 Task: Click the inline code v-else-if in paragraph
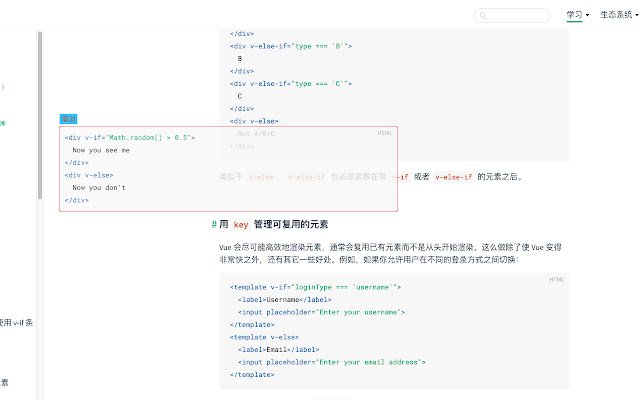(x=453, y=177)
